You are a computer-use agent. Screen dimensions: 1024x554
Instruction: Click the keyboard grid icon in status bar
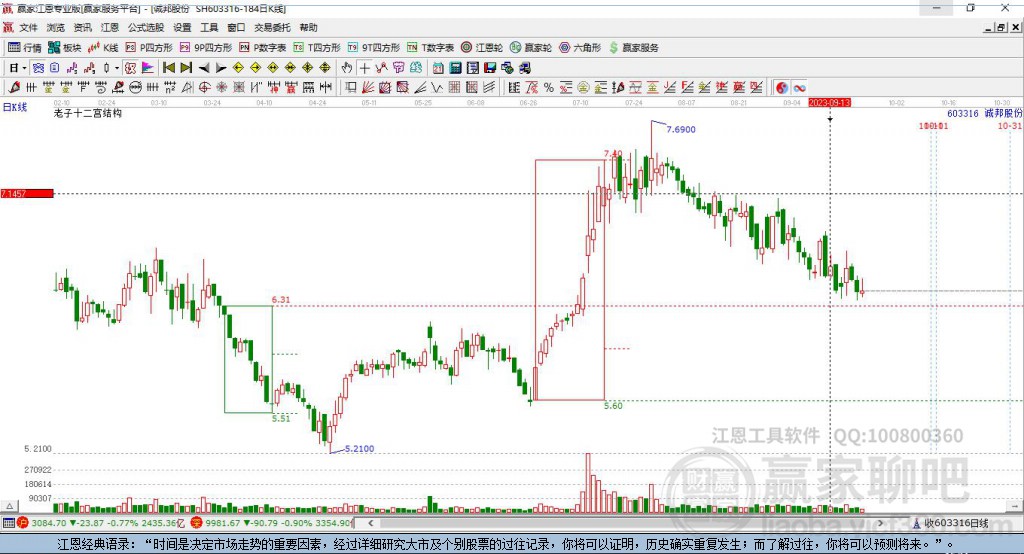(x=8, y=523)
